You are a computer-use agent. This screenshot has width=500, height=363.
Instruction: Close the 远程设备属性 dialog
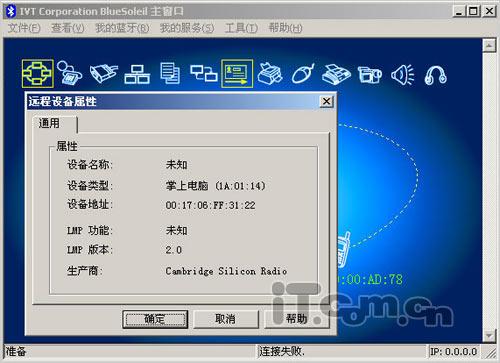coord(326,101)
